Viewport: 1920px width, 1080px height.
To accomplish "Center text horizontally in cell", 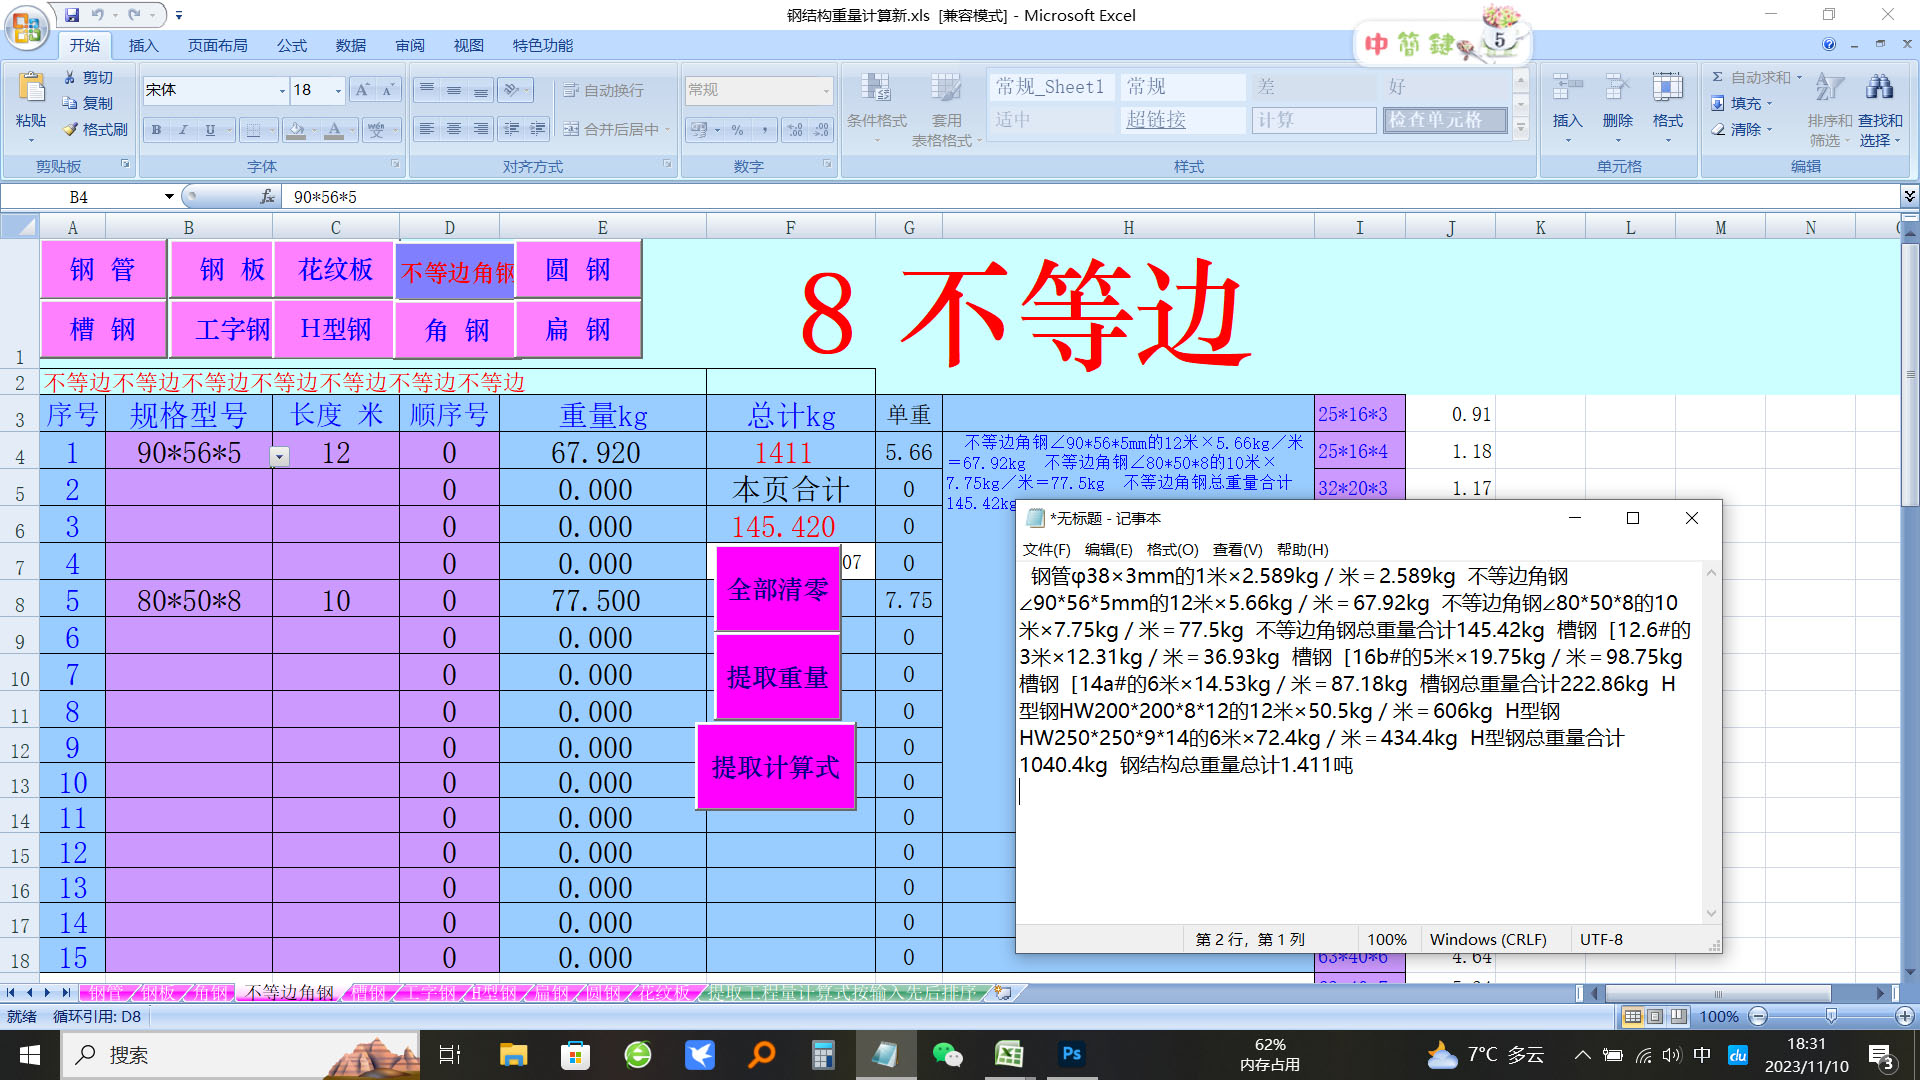I will pyautogui.click(x=454, y=129).
